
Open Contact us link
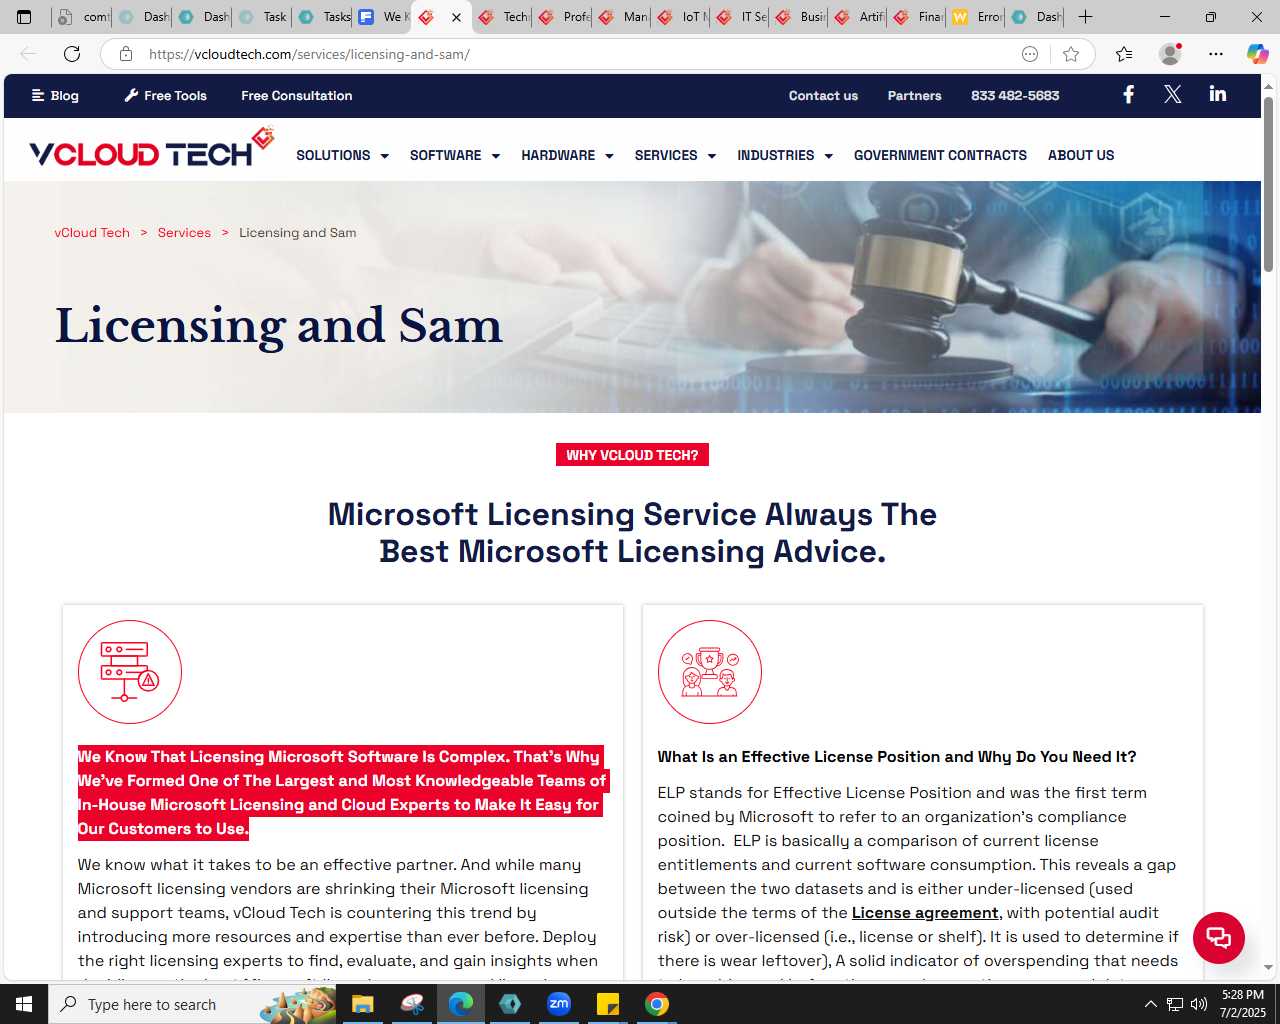coord(823,96)
